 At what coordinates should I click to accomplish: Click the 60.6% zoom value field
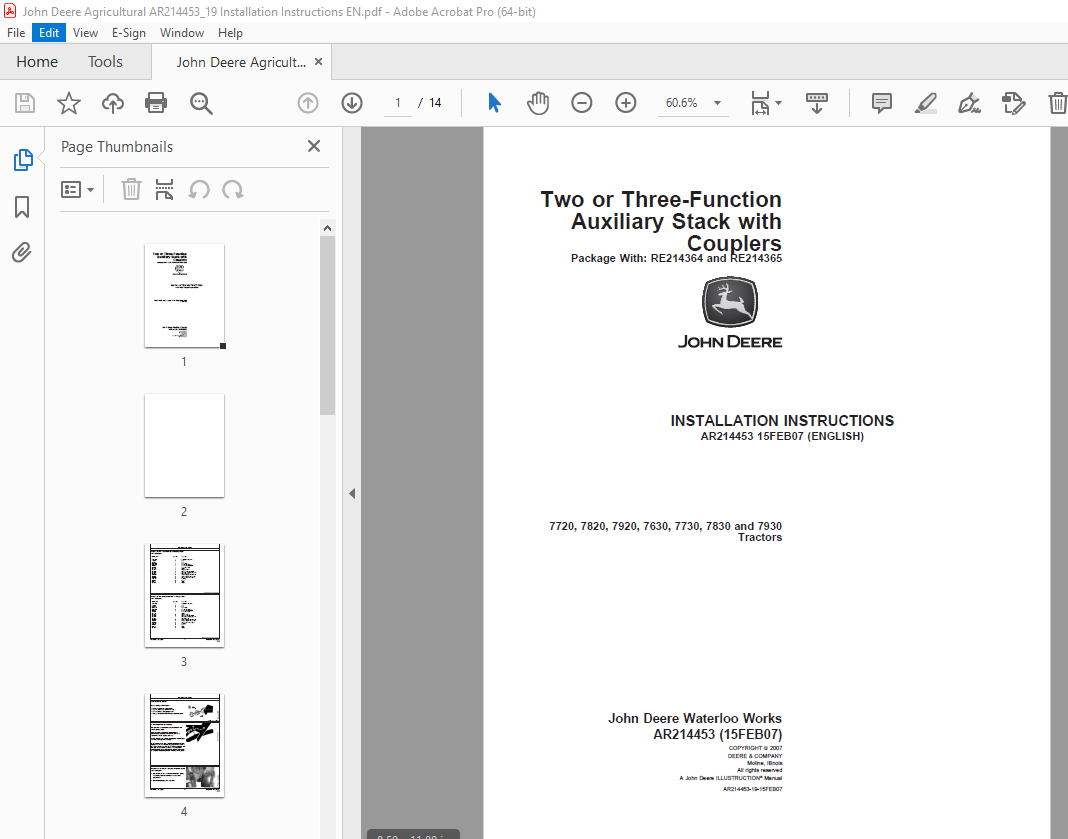682,103
